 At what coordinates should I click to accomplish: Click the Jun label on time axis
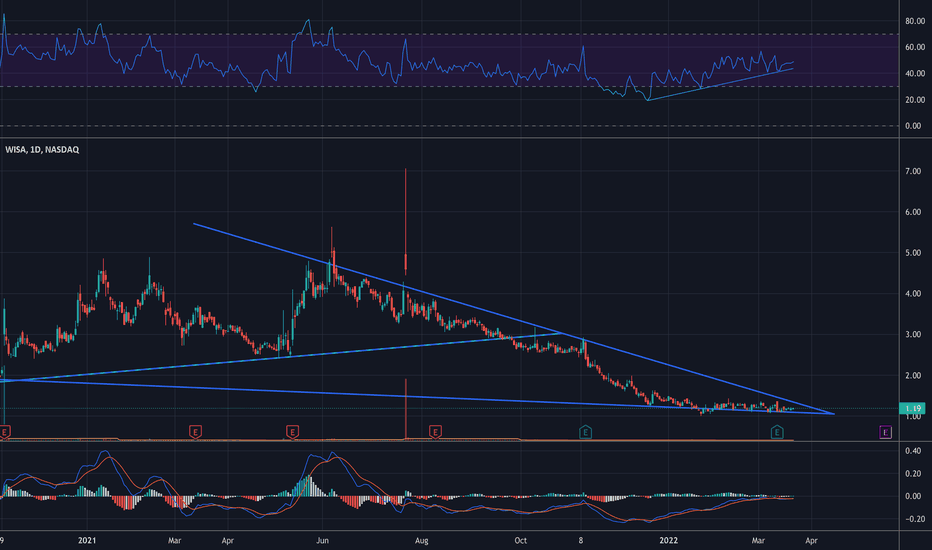[x=322, y=540]
